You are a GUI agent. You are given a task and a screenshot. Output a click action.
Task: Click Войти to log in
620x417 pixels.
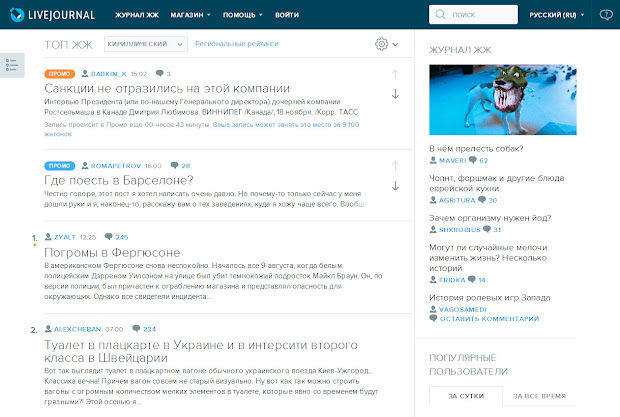[287, 15]
